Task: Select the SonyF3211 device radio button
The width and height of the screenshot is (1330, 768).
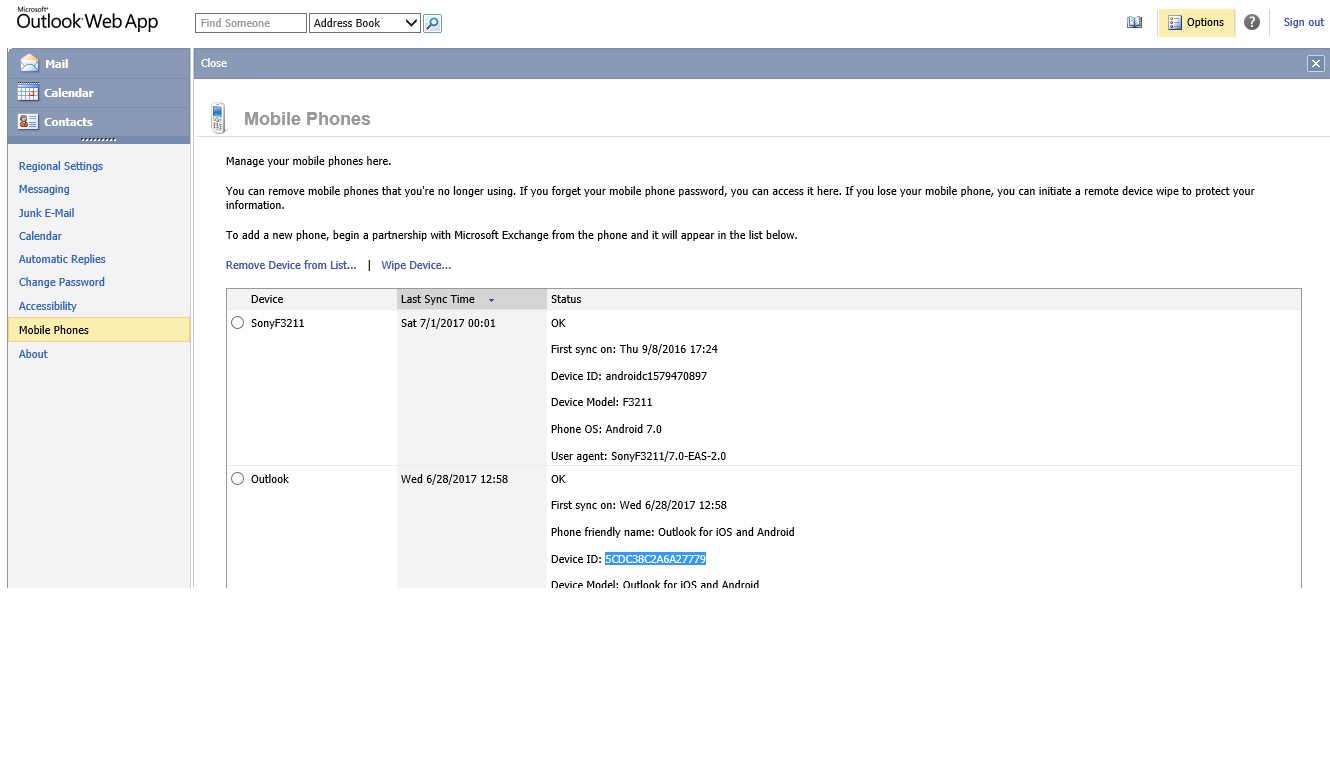Action: (237, 323)
